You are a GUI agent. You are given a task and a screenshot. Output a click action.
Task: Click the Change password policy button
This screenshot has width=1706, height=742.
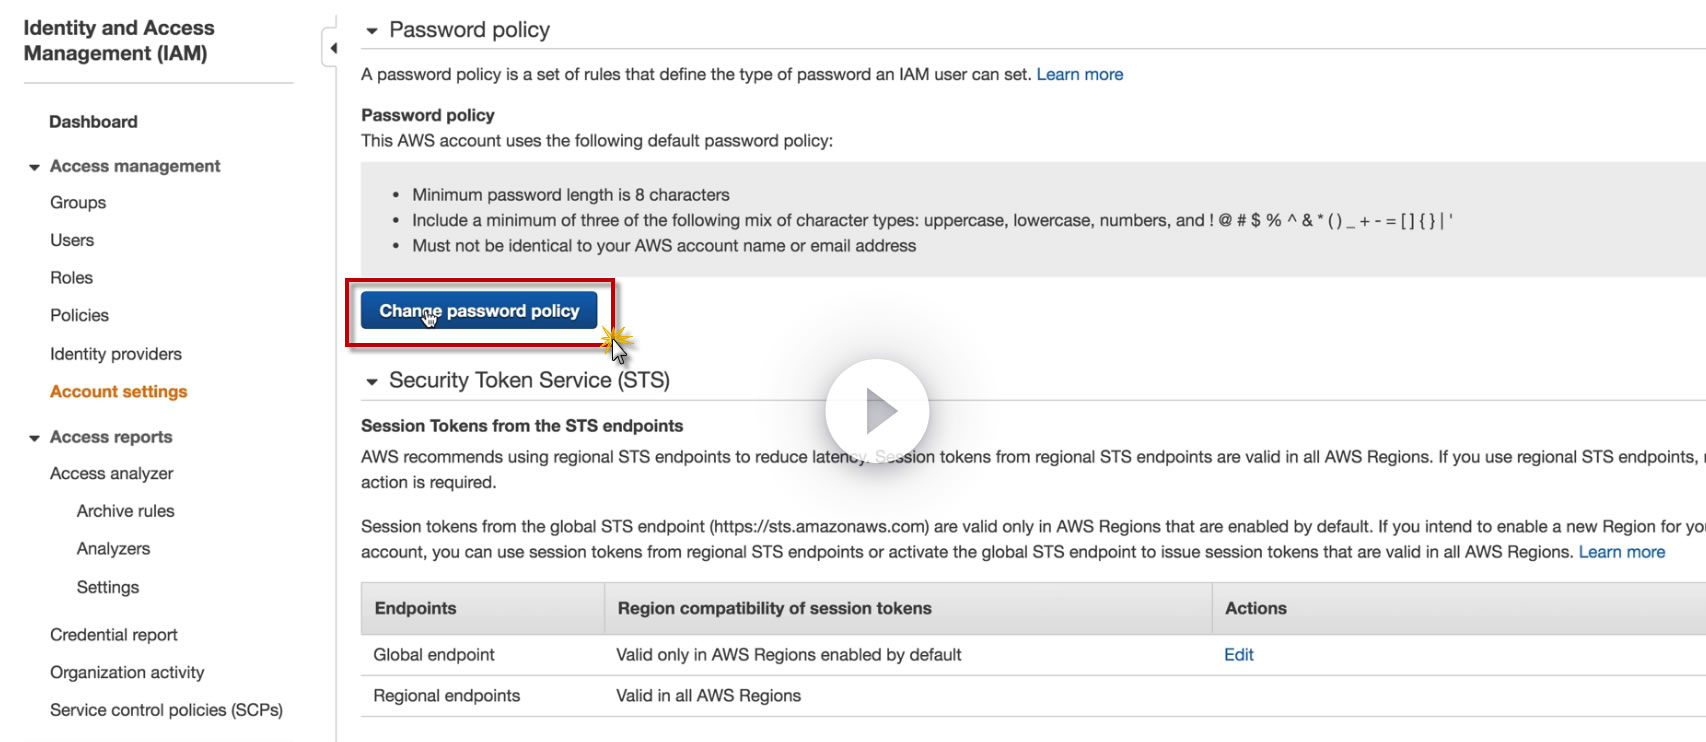click(x=479, y=311)
